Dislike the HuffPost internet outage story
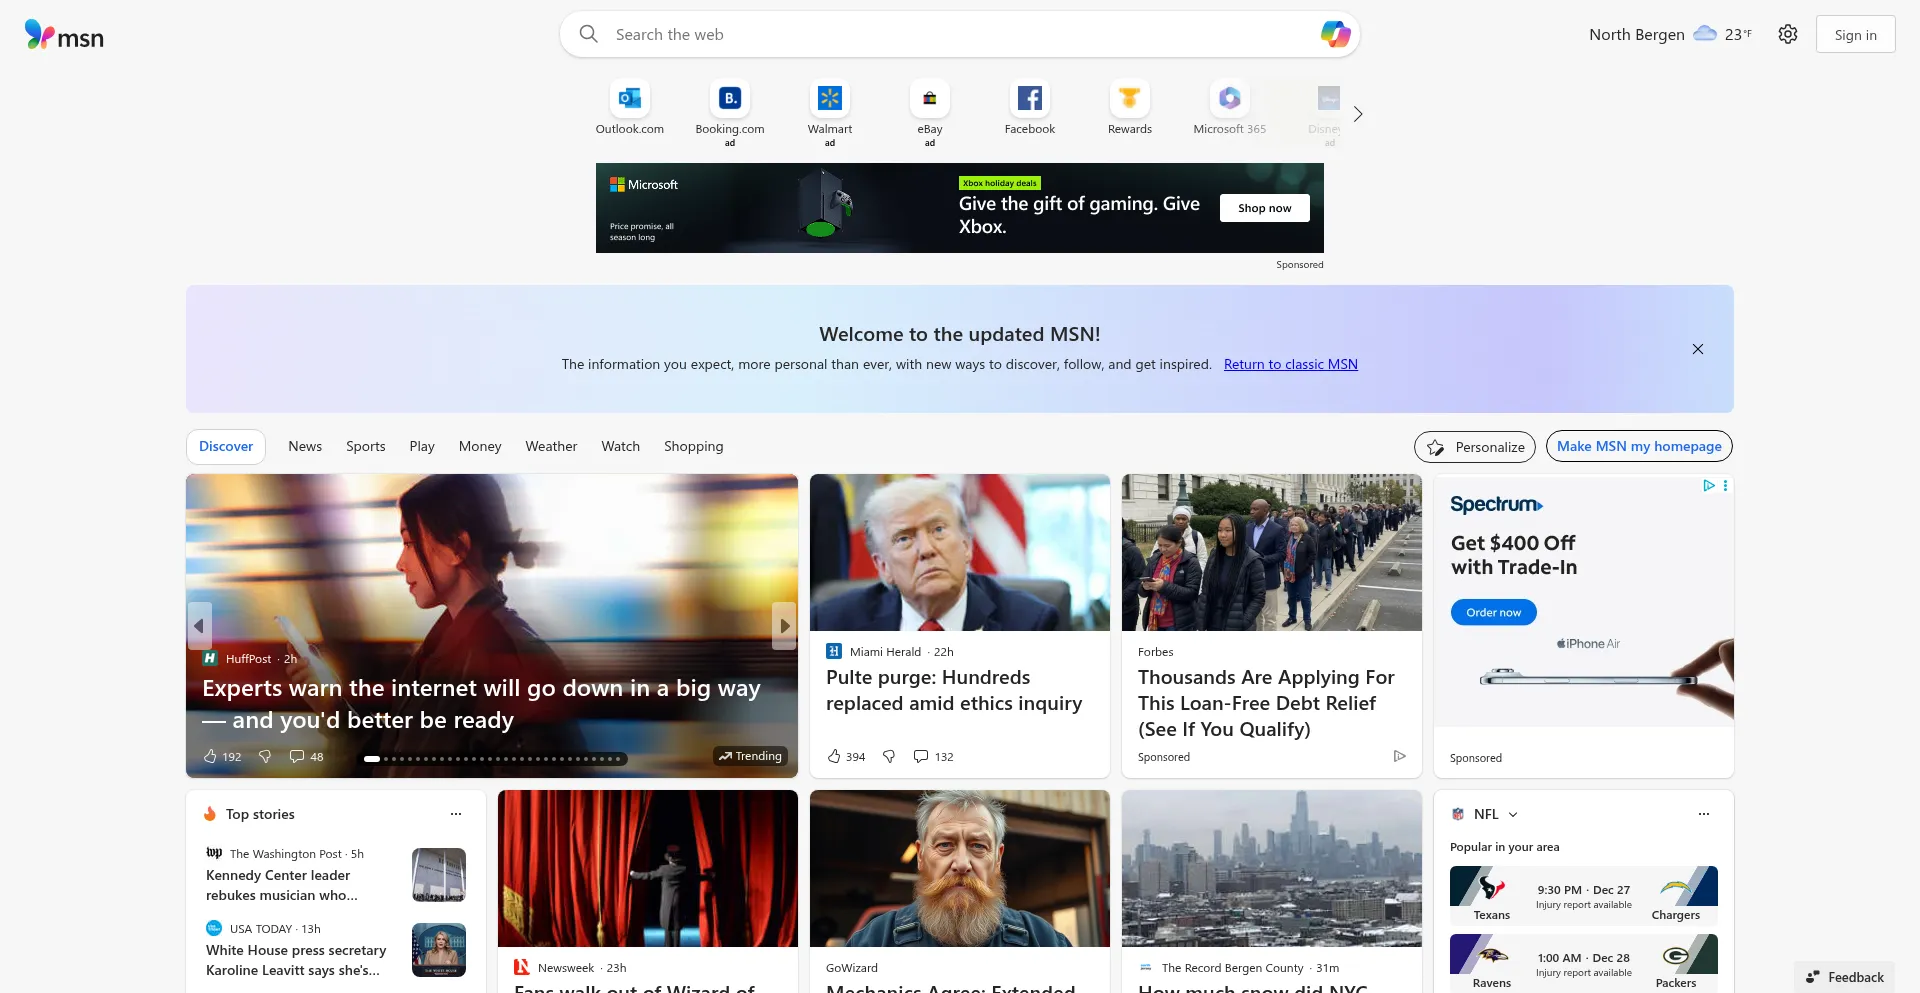Image resolution: width=1920 pixels, height=993 pixels. click(x=264, y=756)
